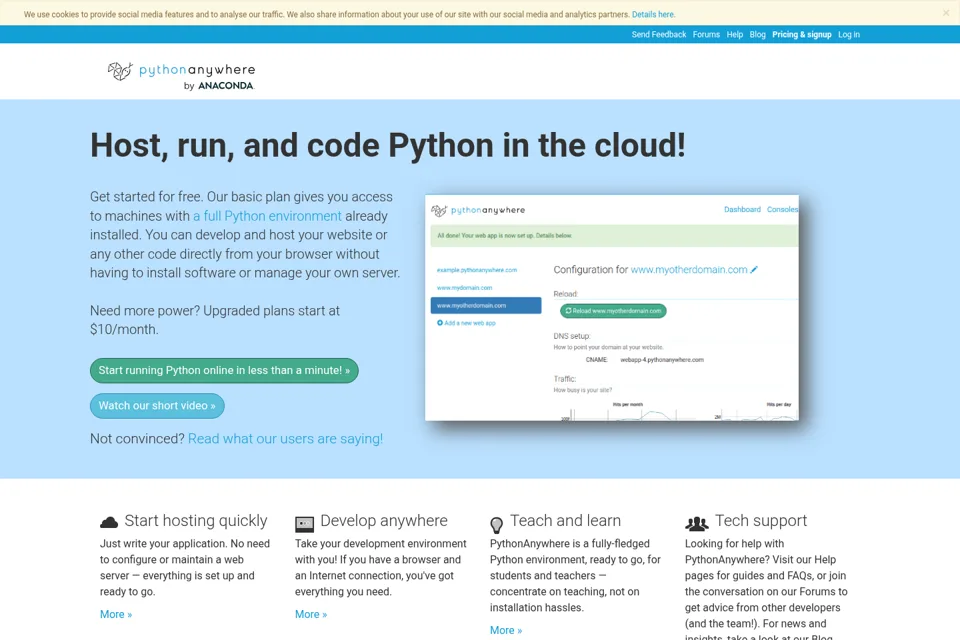Click the pythonanywhere wordmark in the header
Screen dimensions: 960x640
(197, 70)
